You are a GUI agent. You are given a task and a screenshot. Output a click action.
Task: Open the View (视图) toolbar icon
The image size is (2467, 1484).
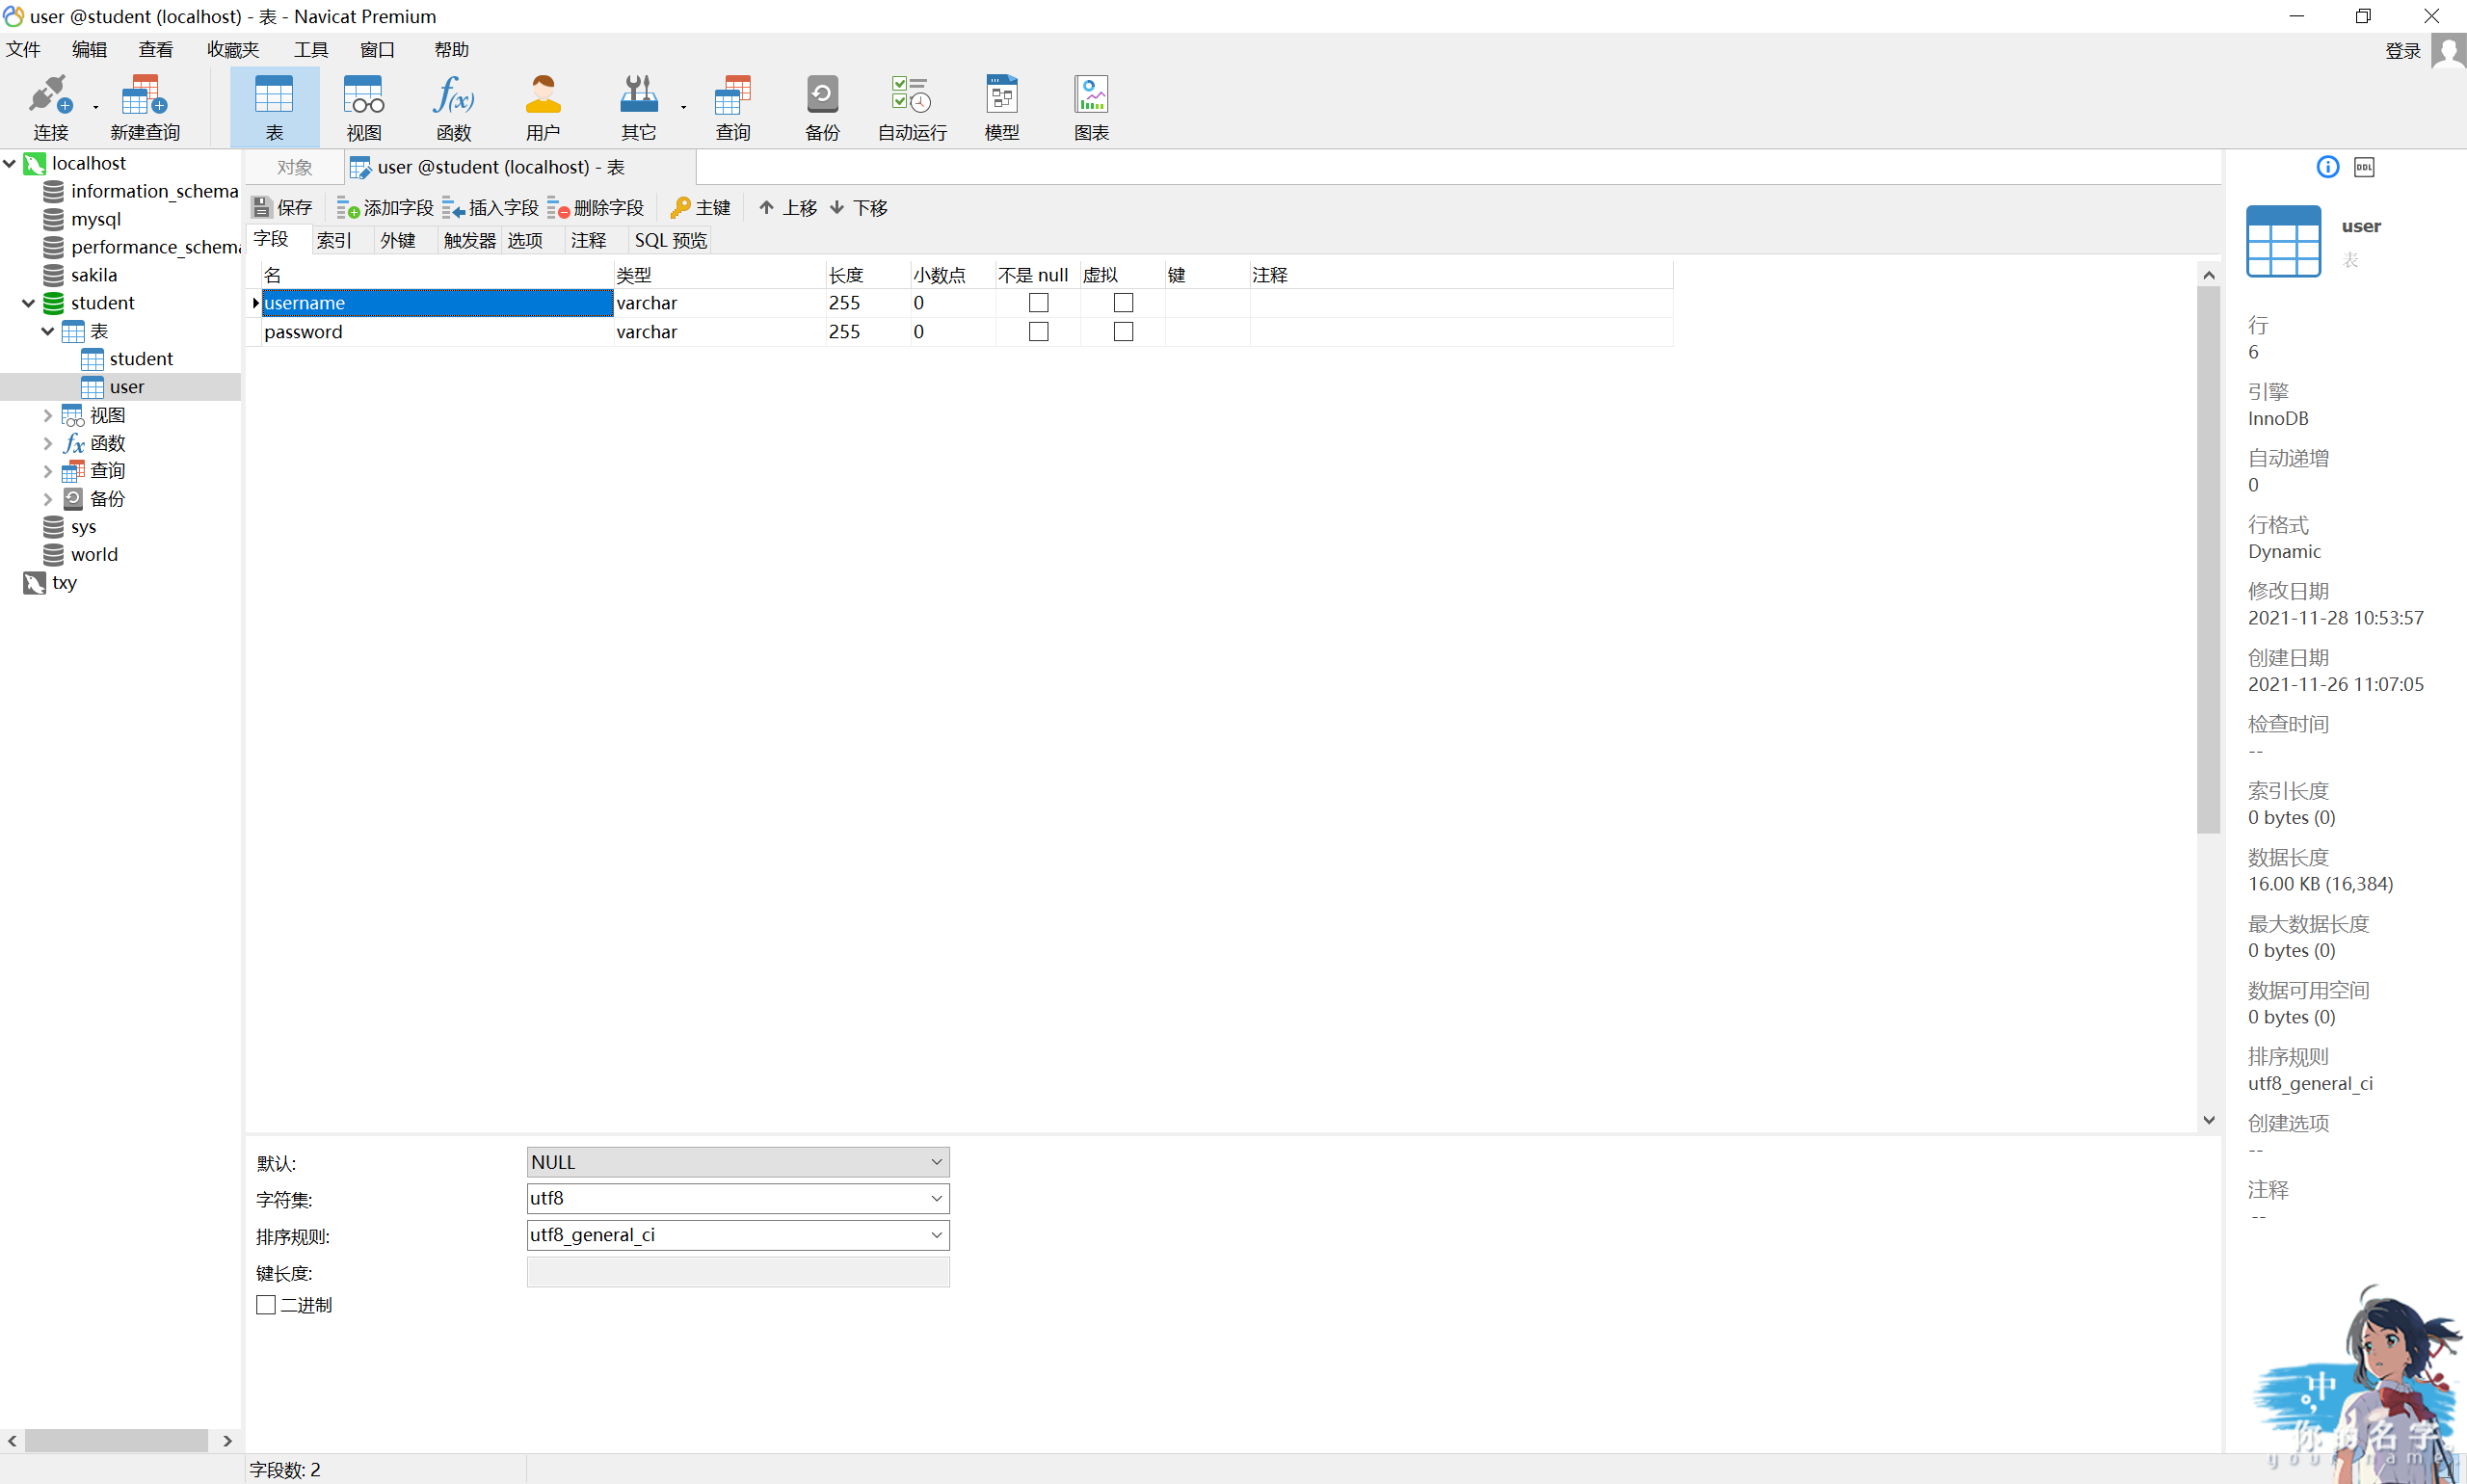364,107
